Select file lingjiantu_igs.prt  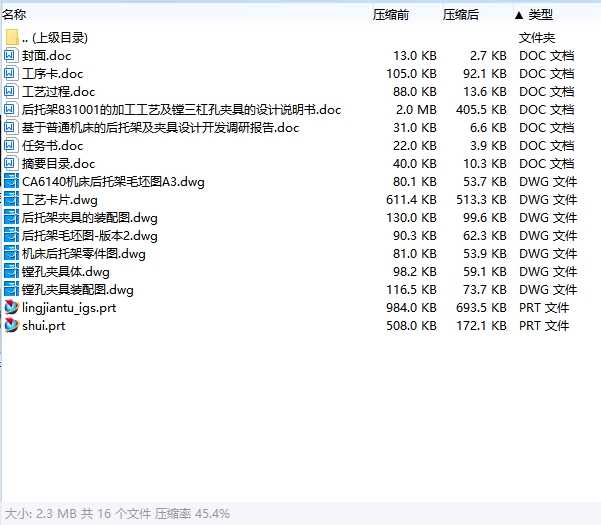coord(69,308)
